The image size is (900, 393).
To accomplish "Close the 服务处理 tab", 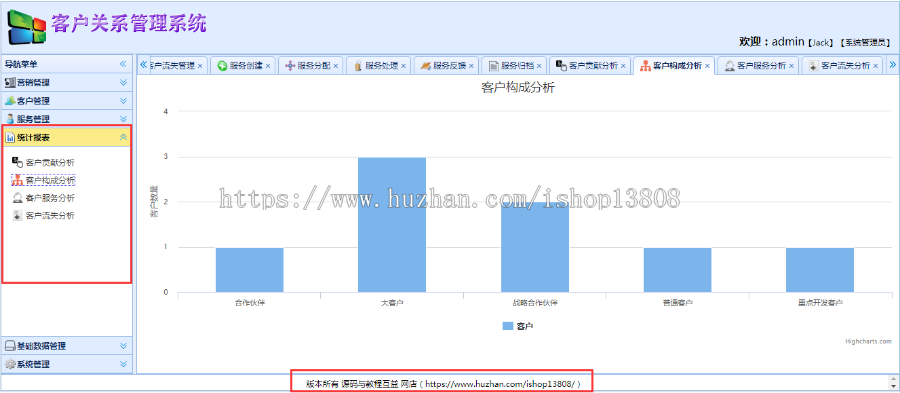I will click(403, 66).
